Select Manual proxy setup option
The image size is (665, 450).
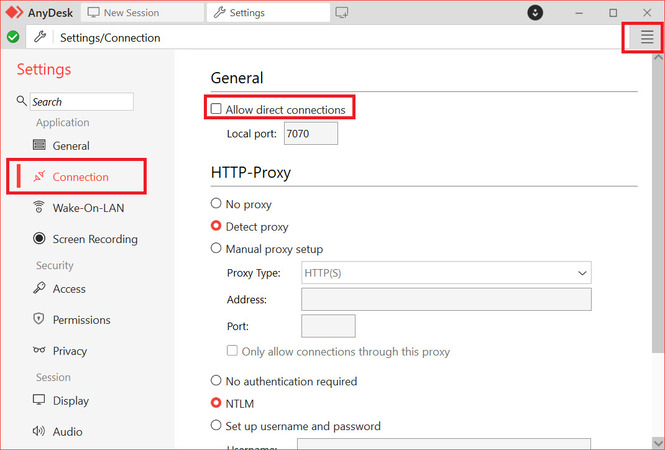216,248
